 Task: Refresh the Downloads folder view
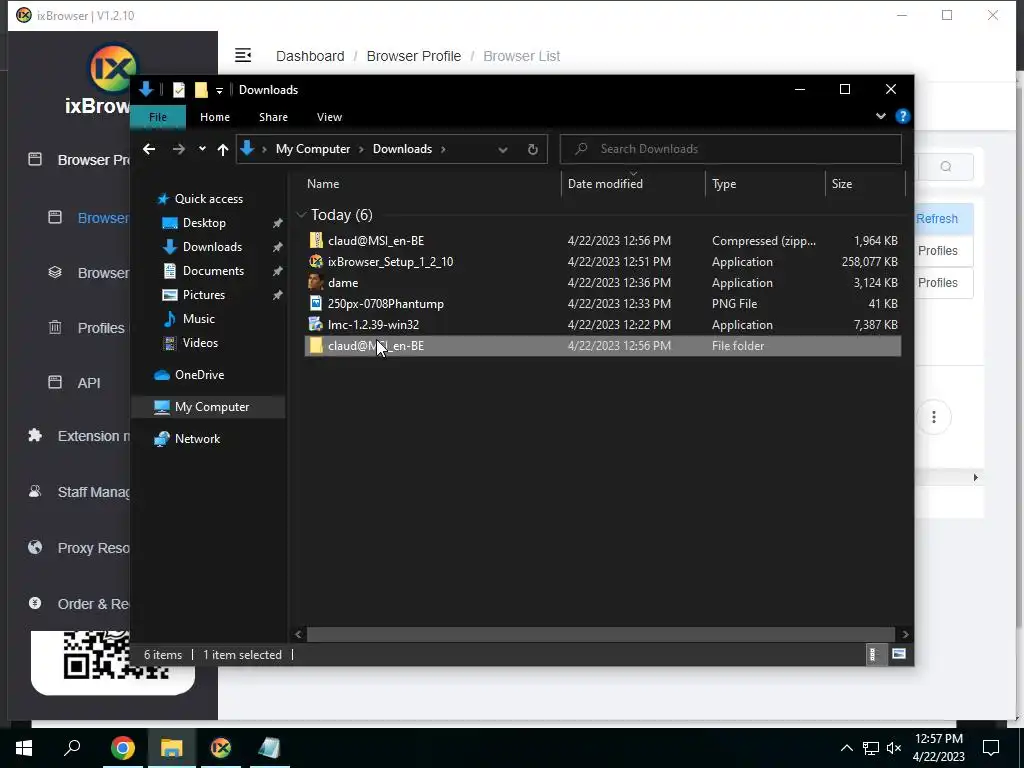pyautogui.click(x=532, y=149)
